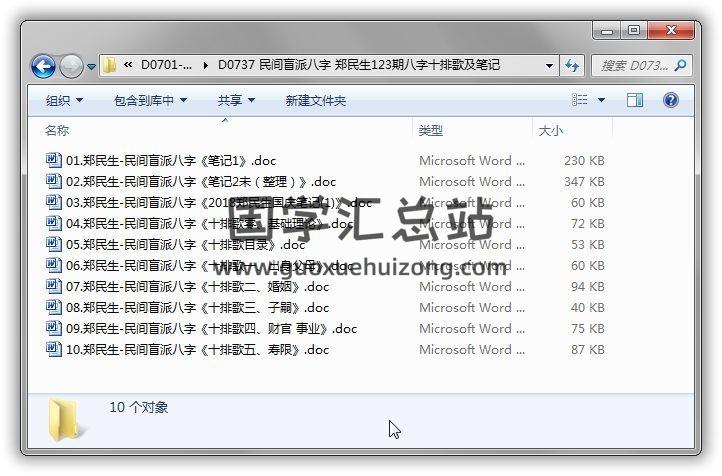
Task: Click the change view icon
Action: click(580, 100)
